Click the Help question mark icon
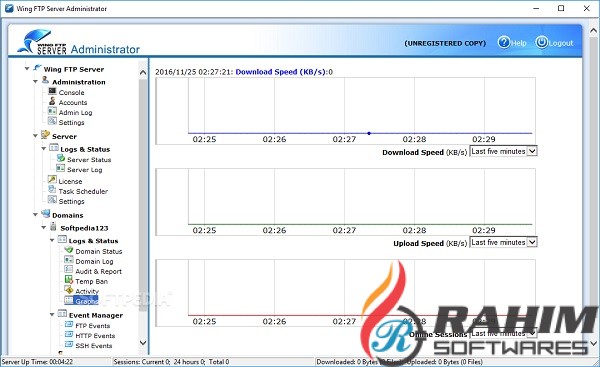The width and height of the screenshot is (600, 367). [504, 42]
